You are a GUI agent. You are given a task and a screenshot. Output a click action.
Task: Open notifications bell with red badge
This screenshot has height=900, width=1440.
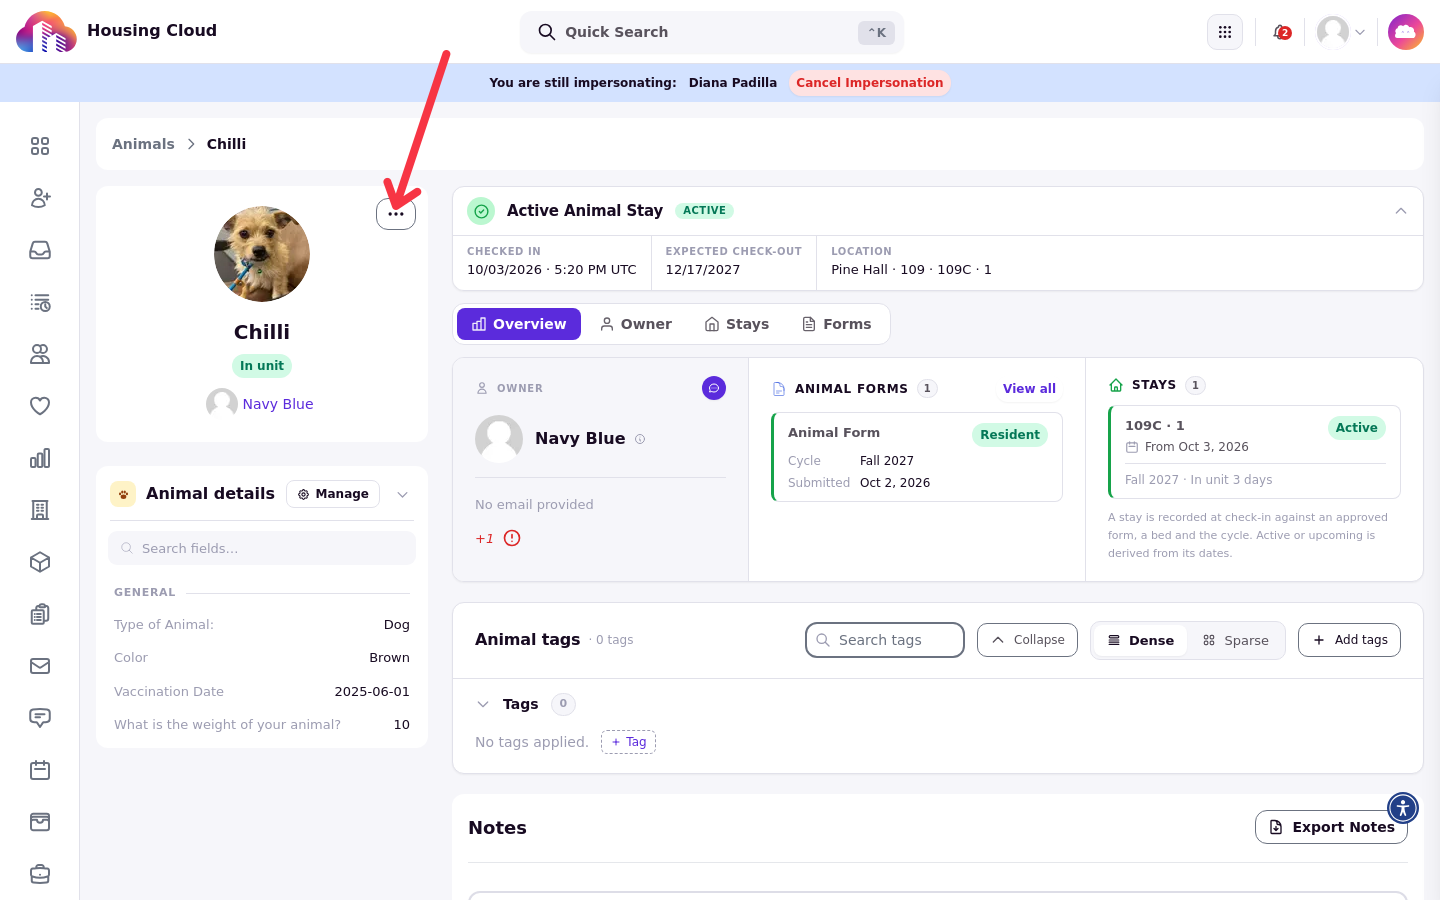1281,32
